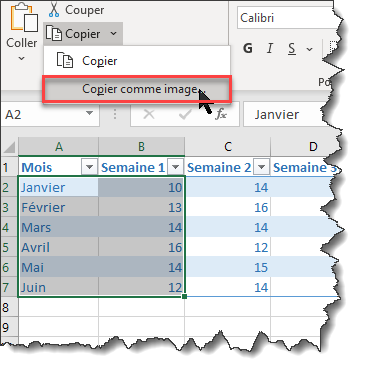Viewport: 367px width, 375px height.
Task: Select the Mars cell
Action: 59,228
